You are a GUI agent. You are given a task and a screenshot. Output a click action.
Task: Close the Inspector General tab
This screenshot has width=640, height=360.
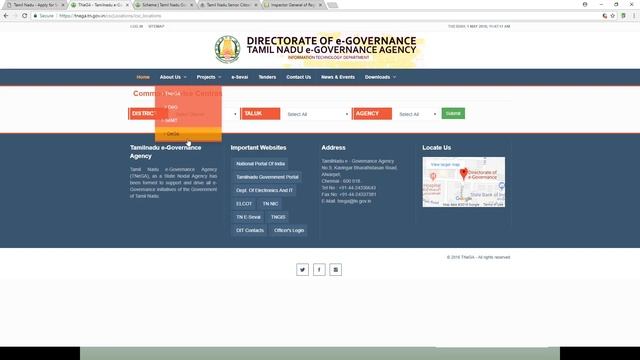[x=320, y=5]
